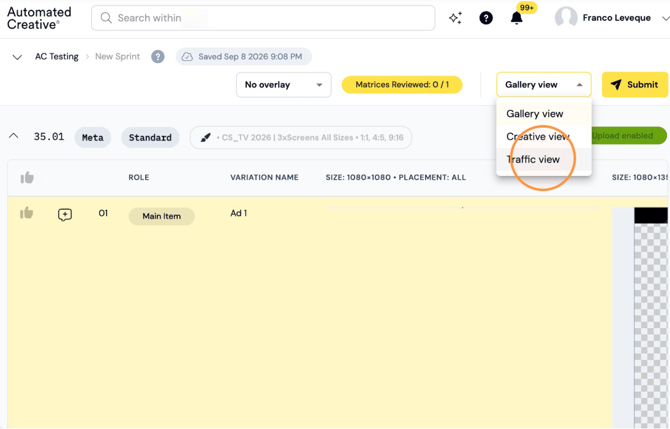
Task: Open the AI sparkle assistant icon
Action: [455, 18]
